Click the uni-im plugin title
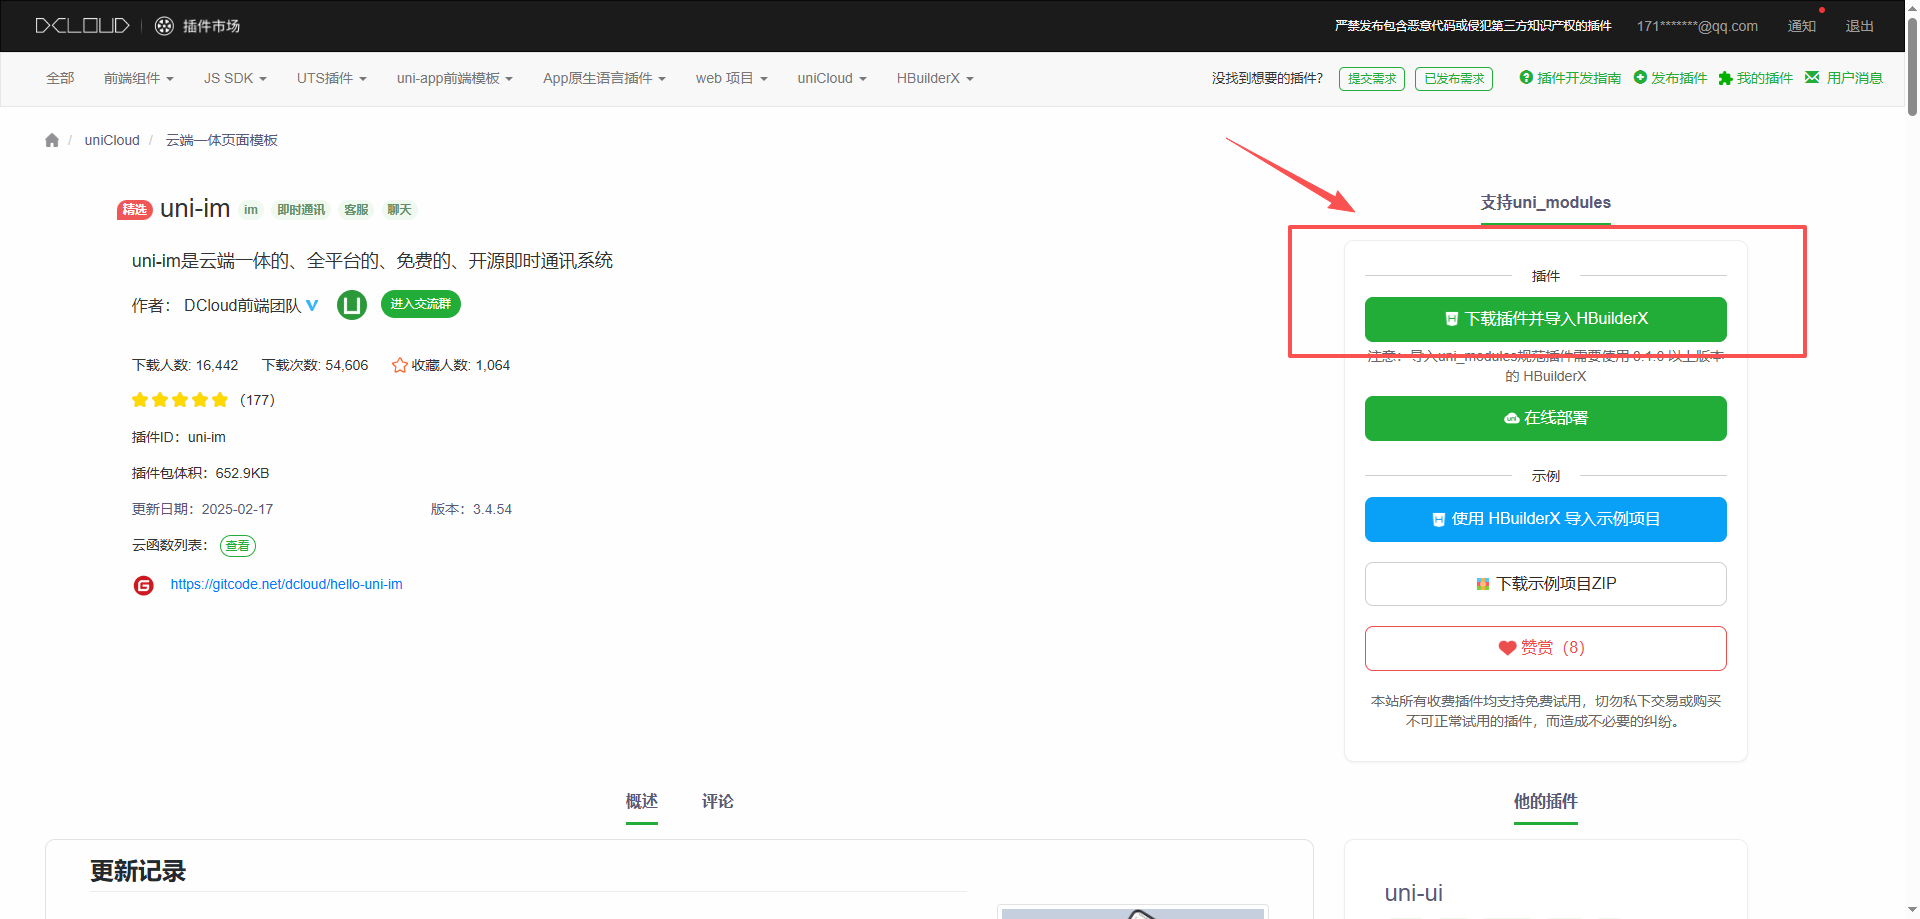Viewport: 1920px width, 919px height. [195, 208]
